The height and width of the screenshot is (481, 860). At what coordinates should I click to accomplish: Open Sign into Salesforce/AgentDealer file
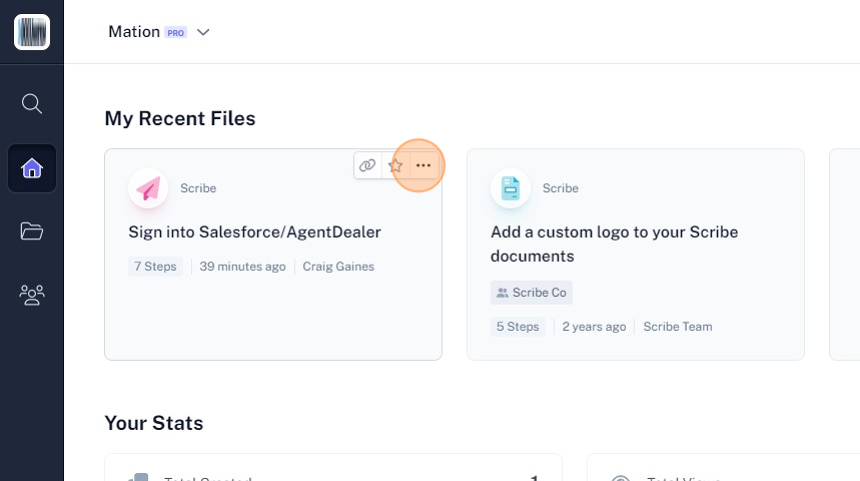[254, 232]
